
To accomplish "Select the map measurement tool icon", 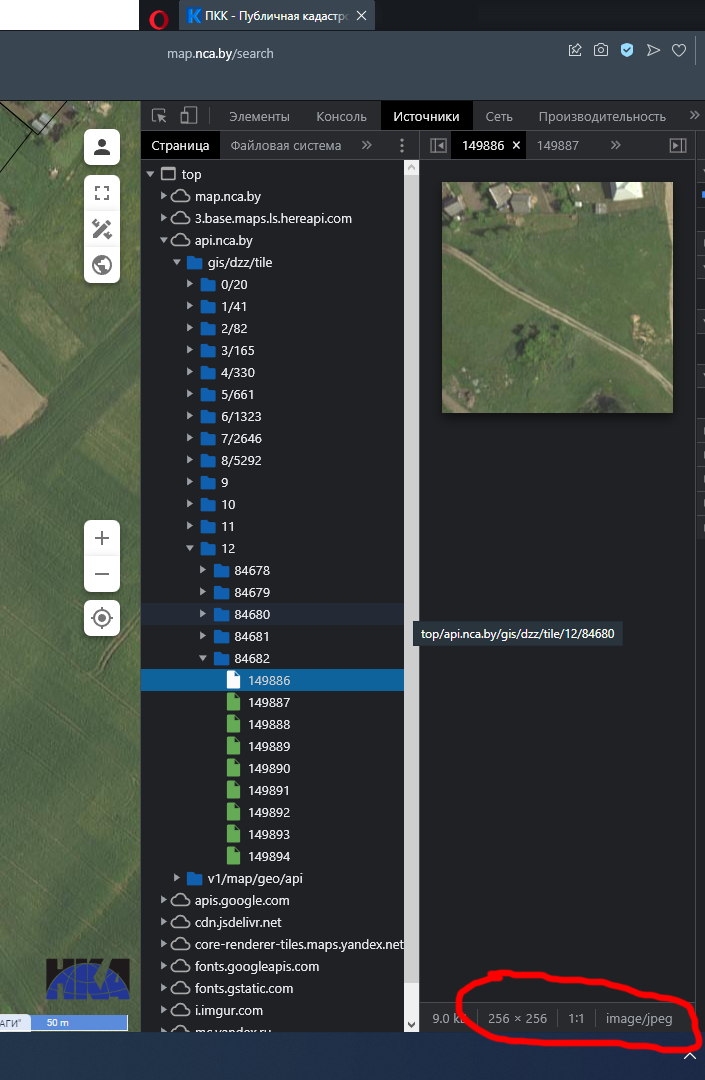I will coord(101,229).
